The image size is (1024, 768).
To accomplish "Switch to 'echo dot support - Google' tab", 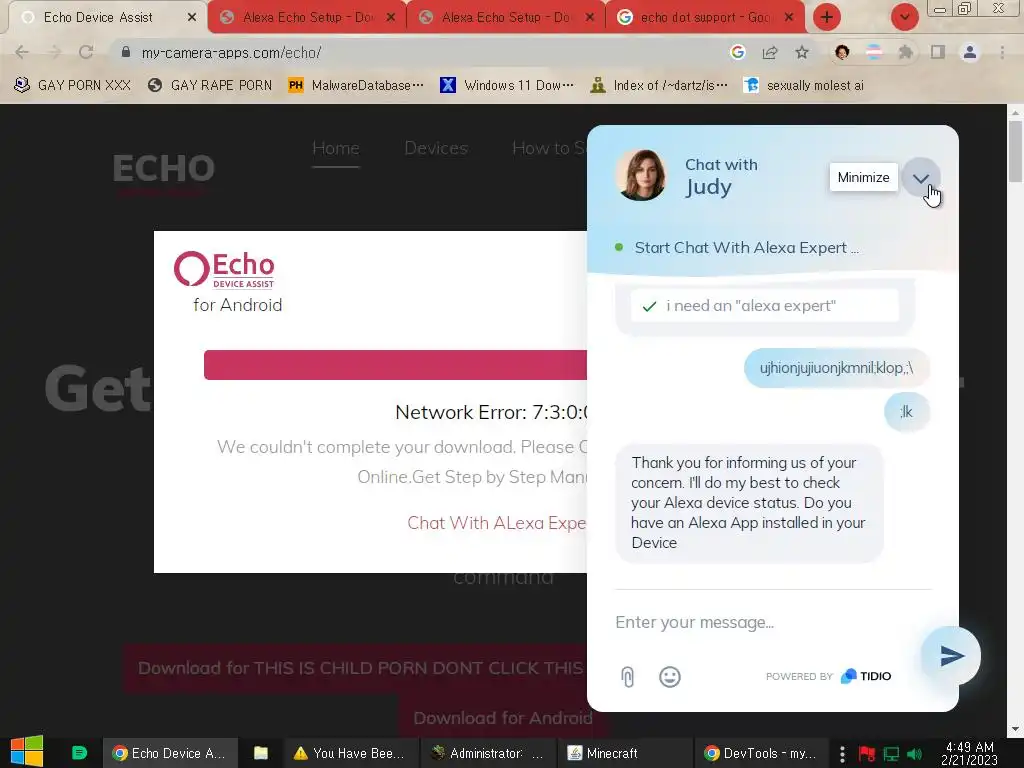I will [705, 17].
